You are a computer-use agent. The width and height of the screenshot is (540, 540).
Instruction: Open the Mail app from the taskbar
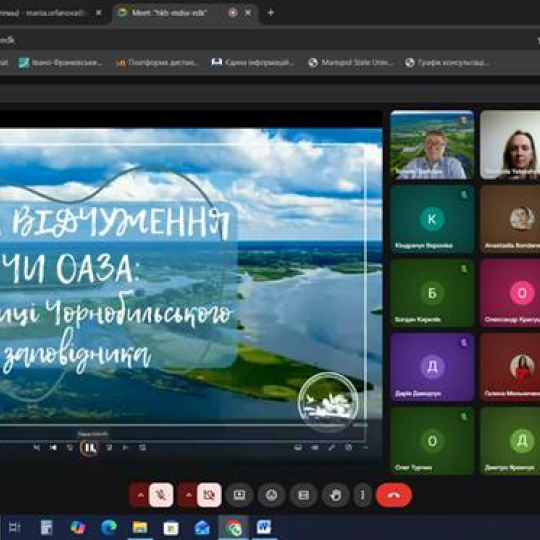click(202, 527)
